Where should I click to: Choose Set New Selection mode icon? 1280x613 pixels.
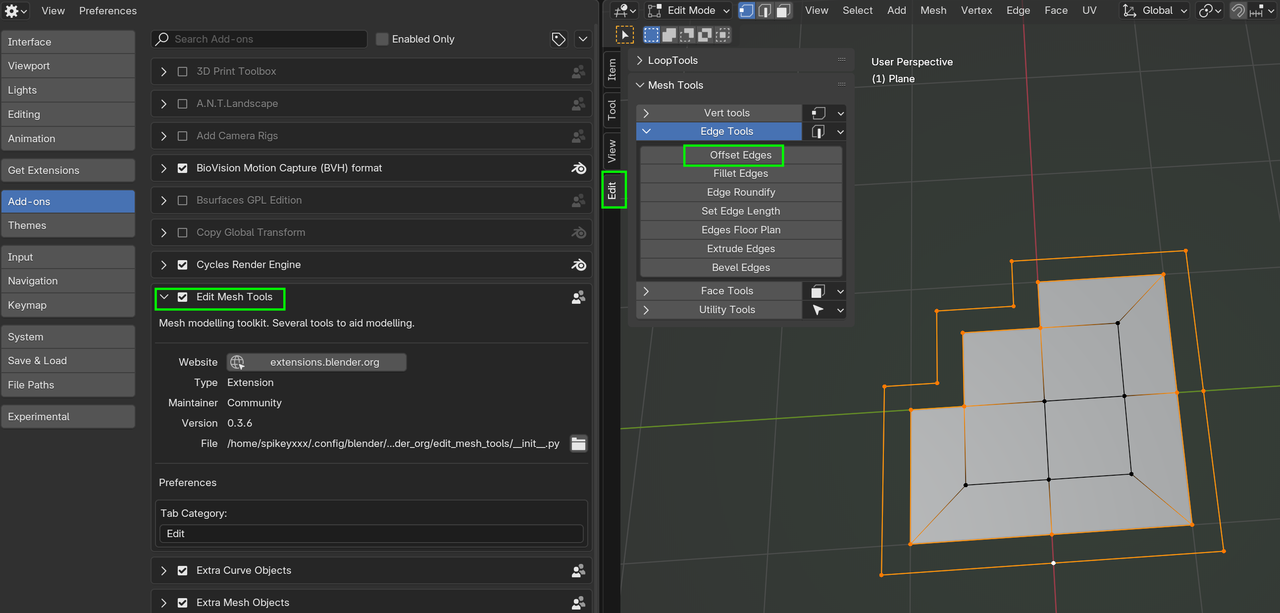click(652, 35)
